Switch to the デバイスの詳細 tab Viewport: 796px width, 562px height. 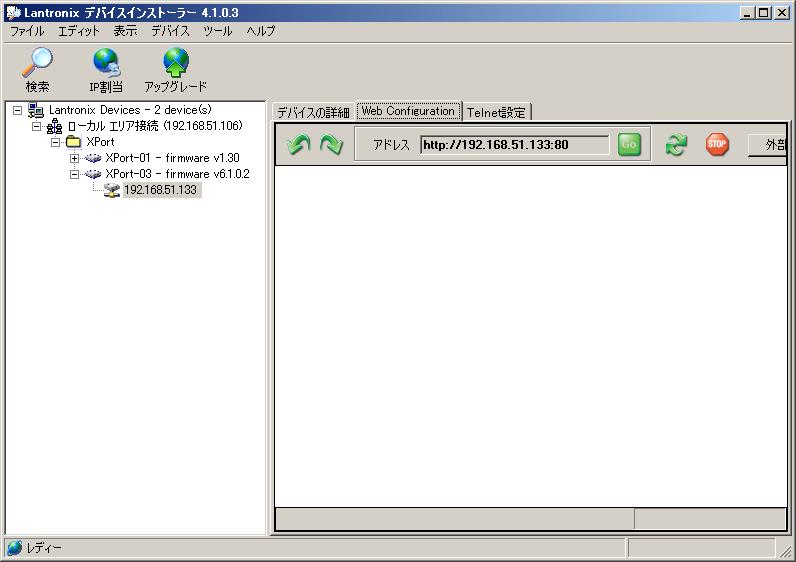(313, 112)
